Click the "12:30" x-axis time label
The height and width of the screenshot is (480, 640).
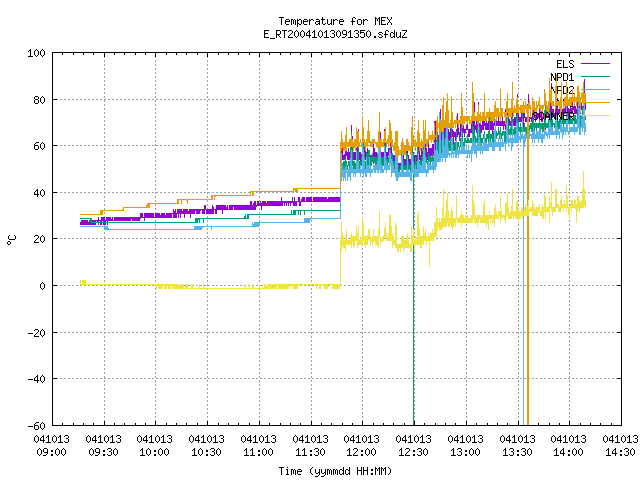tap(413, 452)
